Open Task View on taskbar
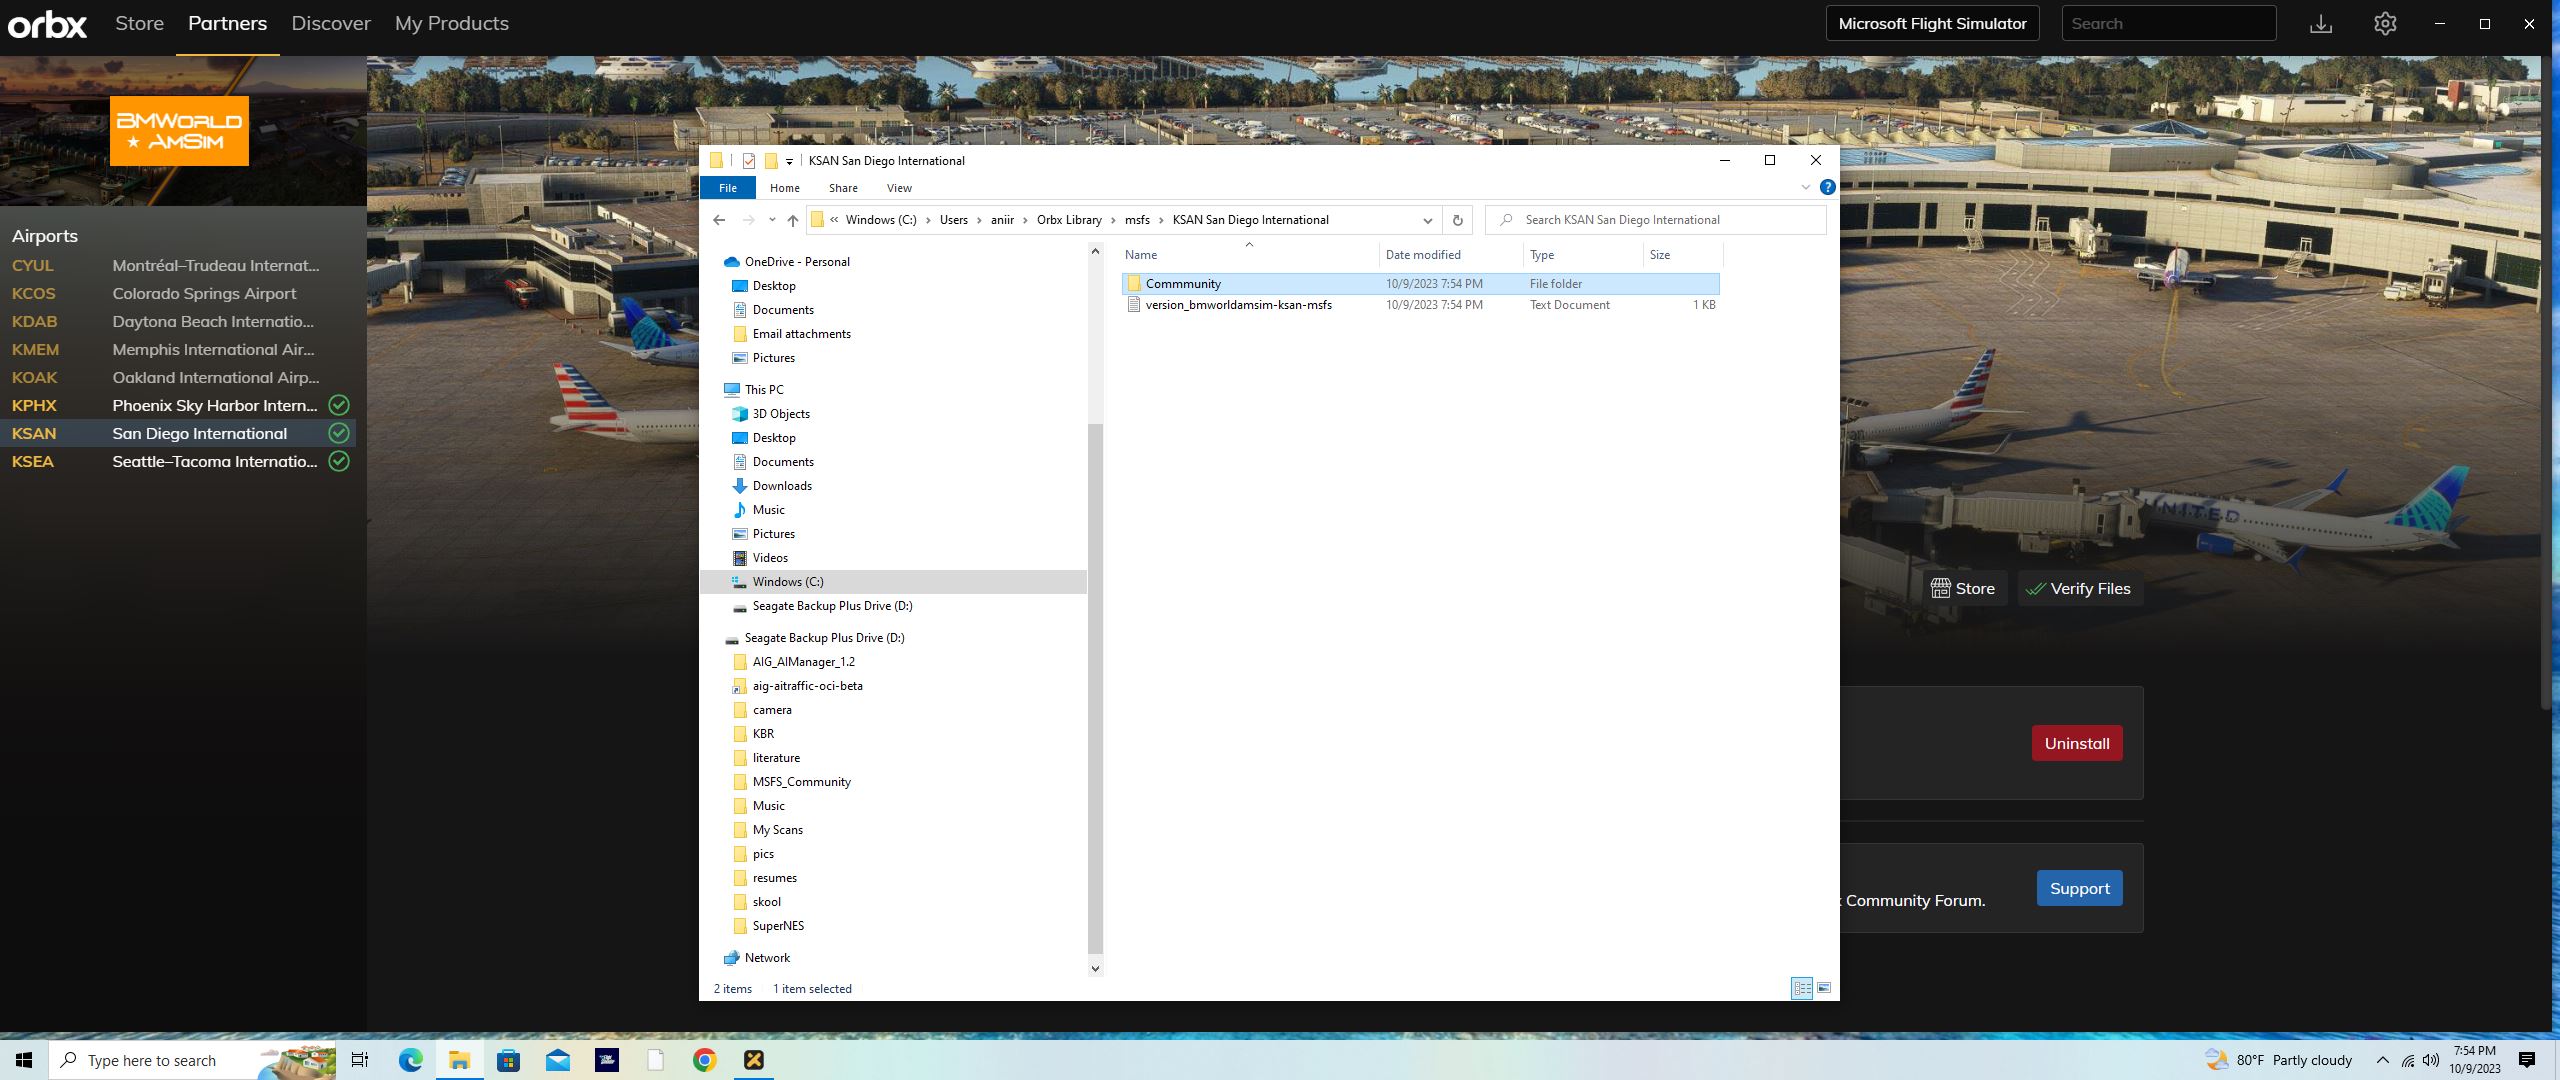The height and width of the screenshot is (1080, 2560). (x=360, y=1060)
